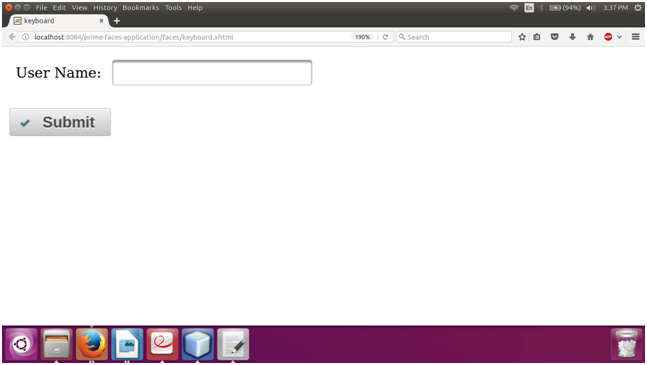Focus the User Name input field
The height and width of the screenshot is (365, 647).
(212, 73)
